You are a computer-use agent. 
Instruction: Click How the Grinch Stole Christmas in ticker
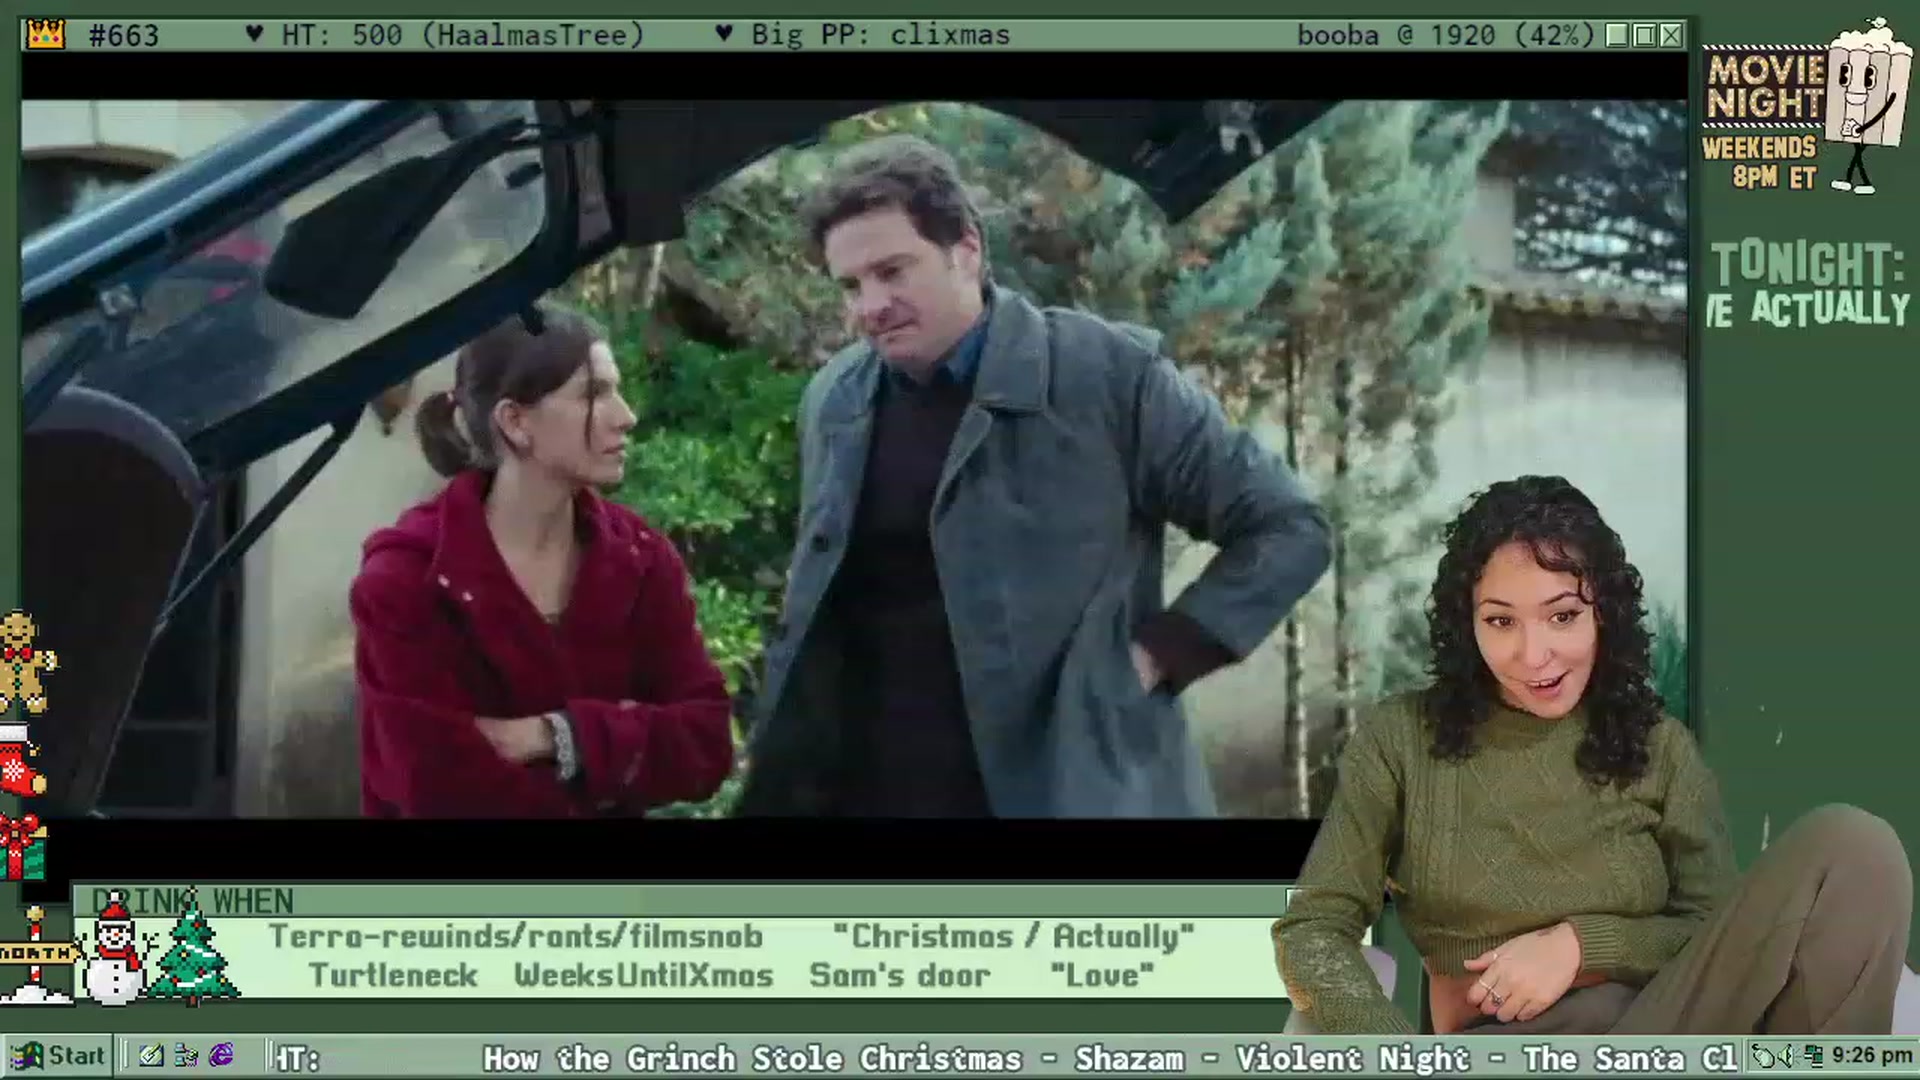752,1058
